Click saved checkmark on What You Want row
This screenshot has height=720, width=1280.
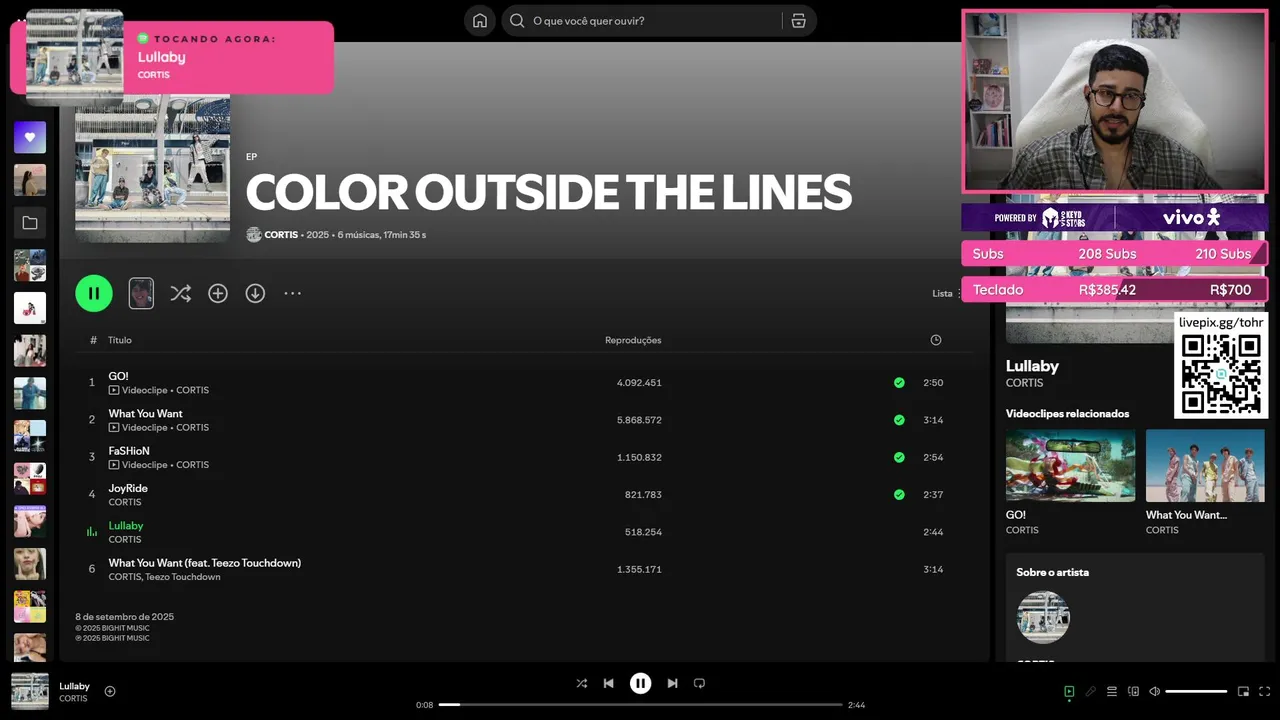pos(899,420)
